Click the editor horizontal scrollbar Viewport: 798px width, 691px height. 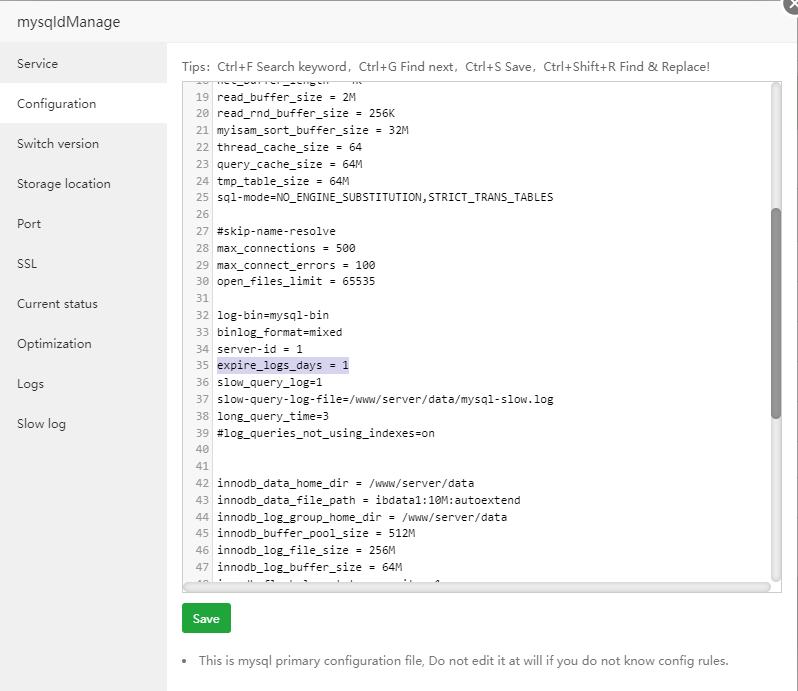(476, 587)
